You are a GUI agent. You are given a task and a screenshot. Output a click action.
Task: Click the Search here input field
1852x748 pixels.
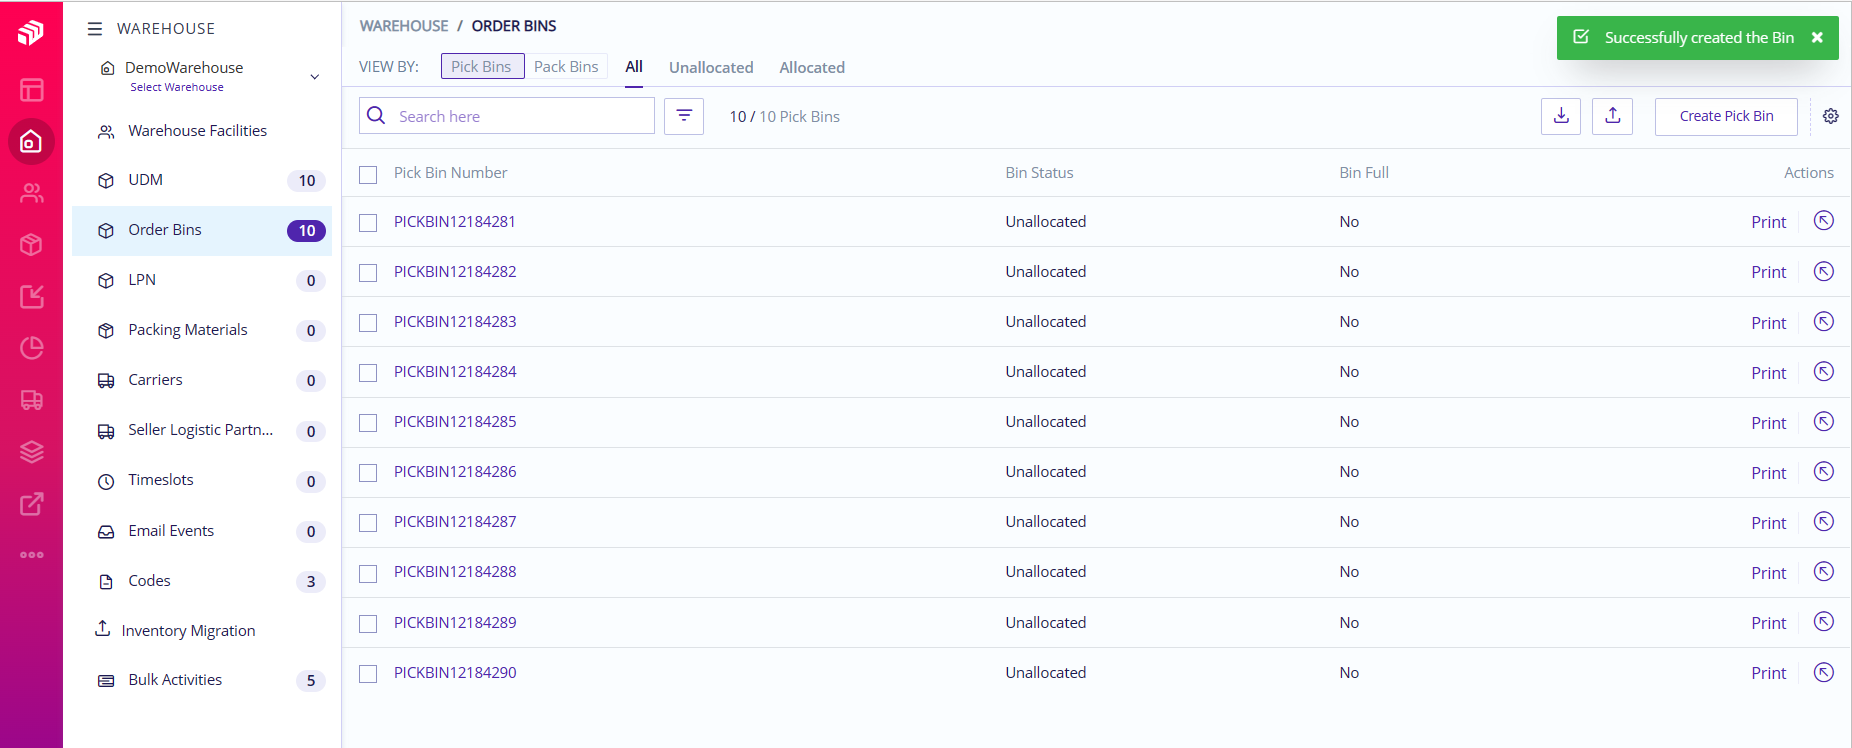pyautogui.click(x=520, y=116)
